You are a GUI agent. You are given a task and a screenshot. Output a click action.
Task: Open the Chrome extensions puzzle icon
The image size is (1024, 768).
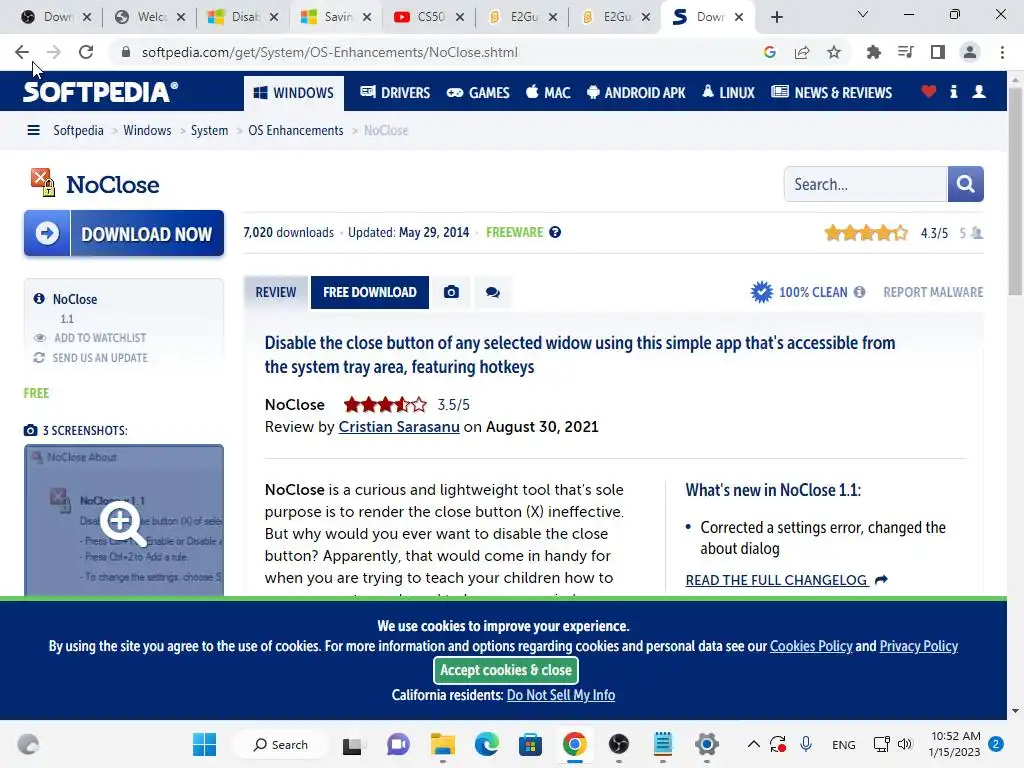(x=873, y=52)
